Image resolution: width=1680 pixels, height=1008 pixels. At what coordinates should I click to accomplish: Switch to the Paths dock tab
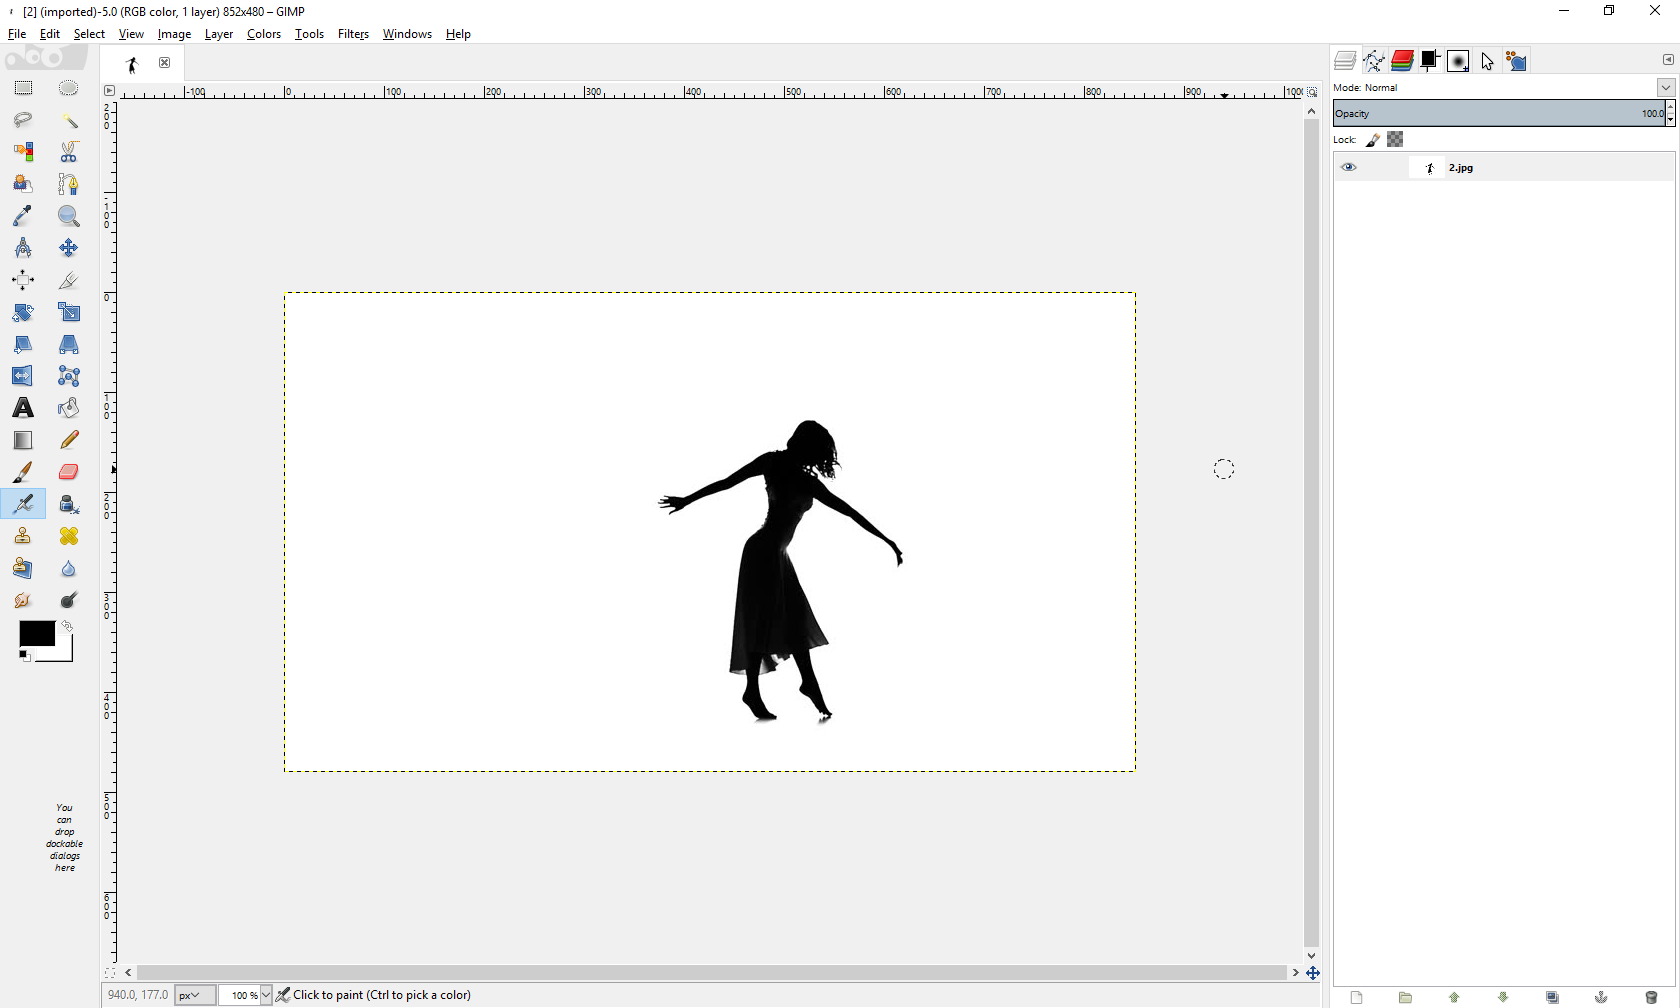(1374, 61)
